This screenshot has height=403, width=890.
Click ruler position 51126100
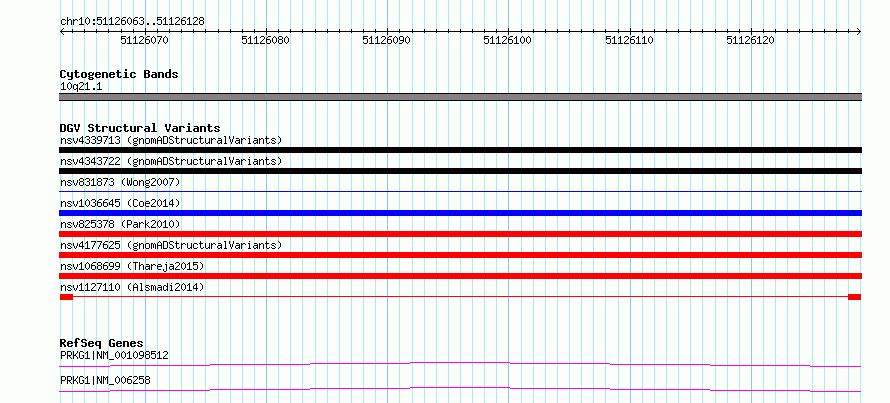(x=507, y=41)
